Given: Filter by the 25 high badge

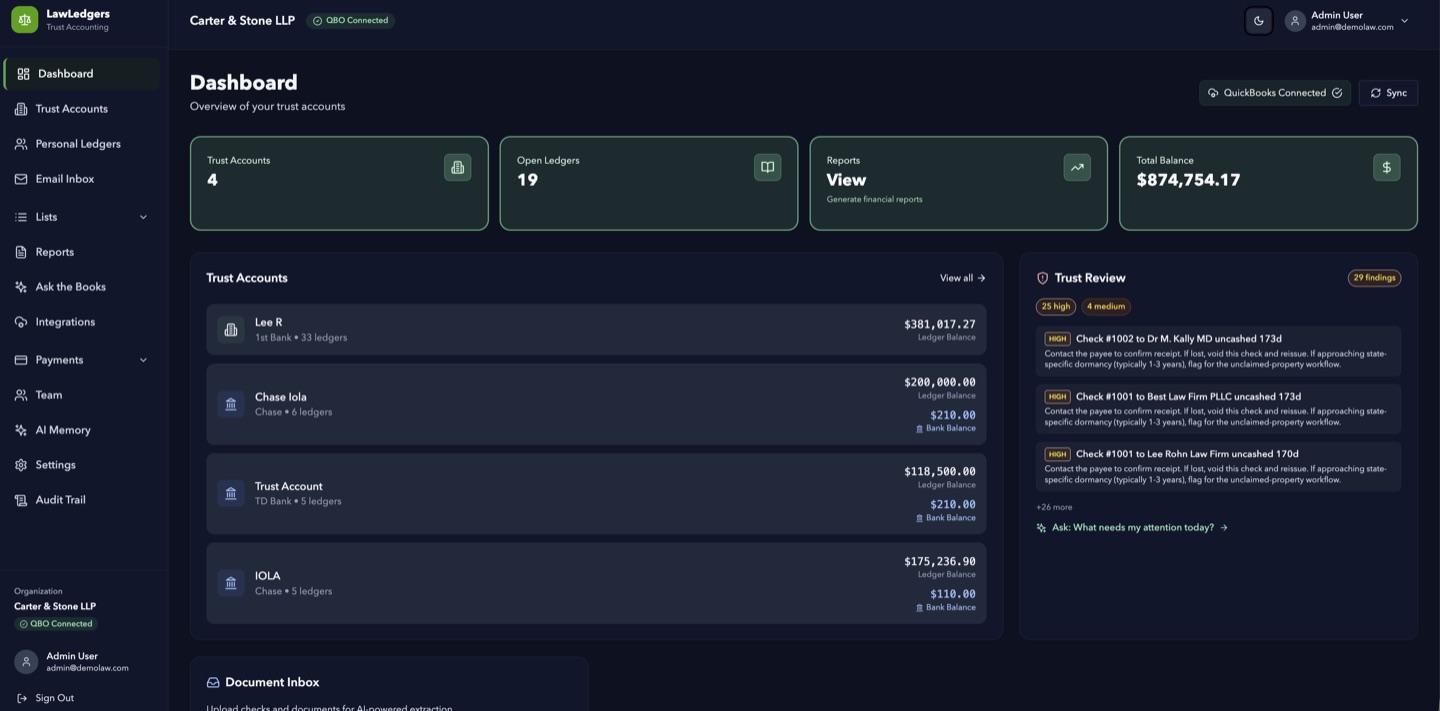Looking at the screenshot, I should [x=1055, y=307].
